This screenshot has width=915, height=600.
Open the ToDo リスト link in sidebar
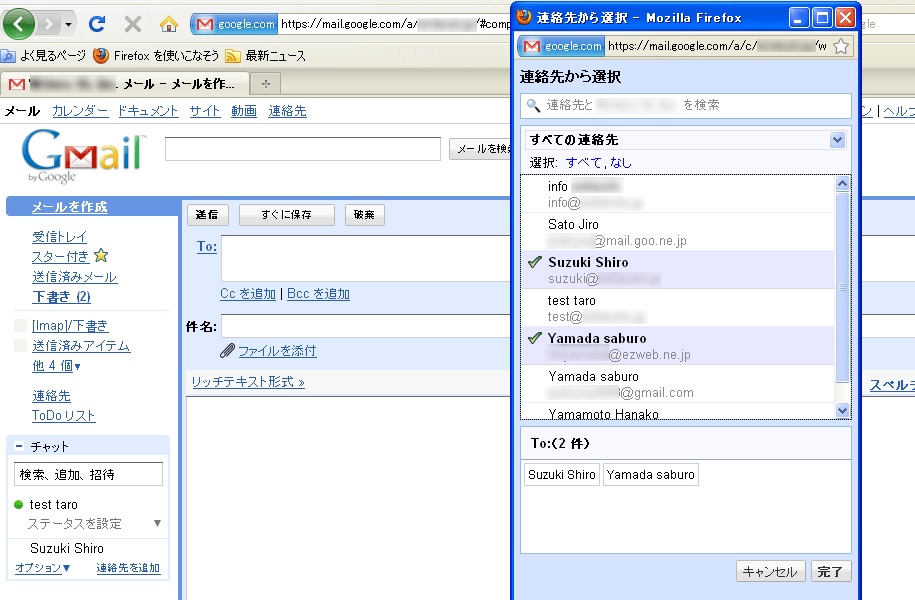tap(64, 416)
